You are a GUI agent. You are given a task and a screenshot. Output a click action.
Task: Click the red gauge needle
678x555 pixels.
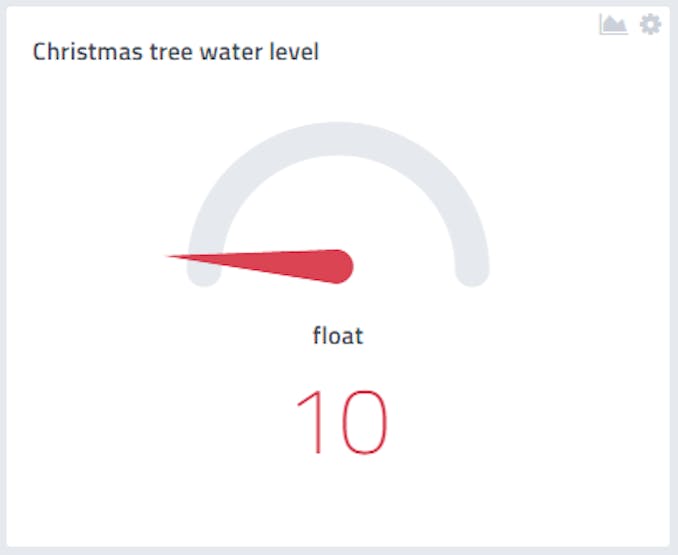[260, 265]
